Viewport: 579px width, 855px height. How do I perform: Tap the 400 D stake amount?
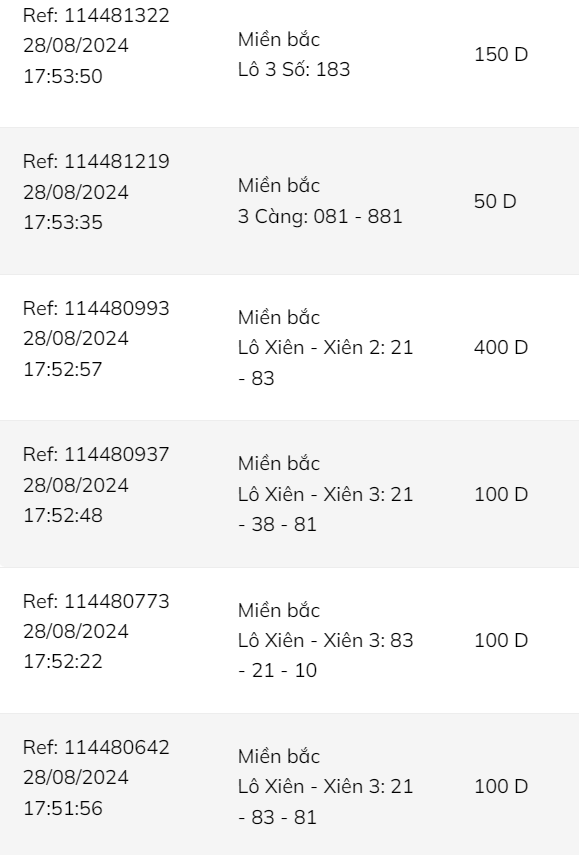(501, 347)
